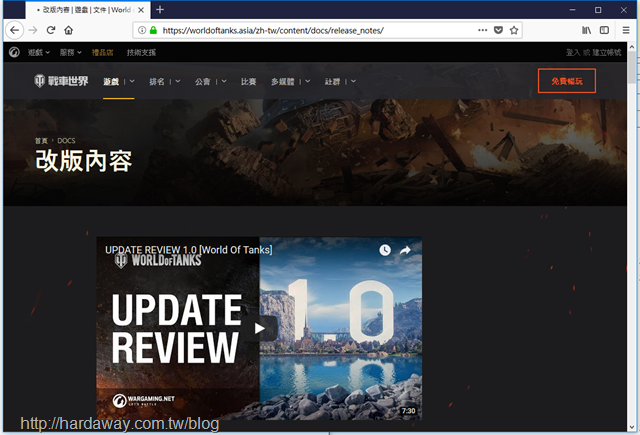Click the page vertical scrollbar thumb
Screen dimensions: 640x435
click(632, 67)
